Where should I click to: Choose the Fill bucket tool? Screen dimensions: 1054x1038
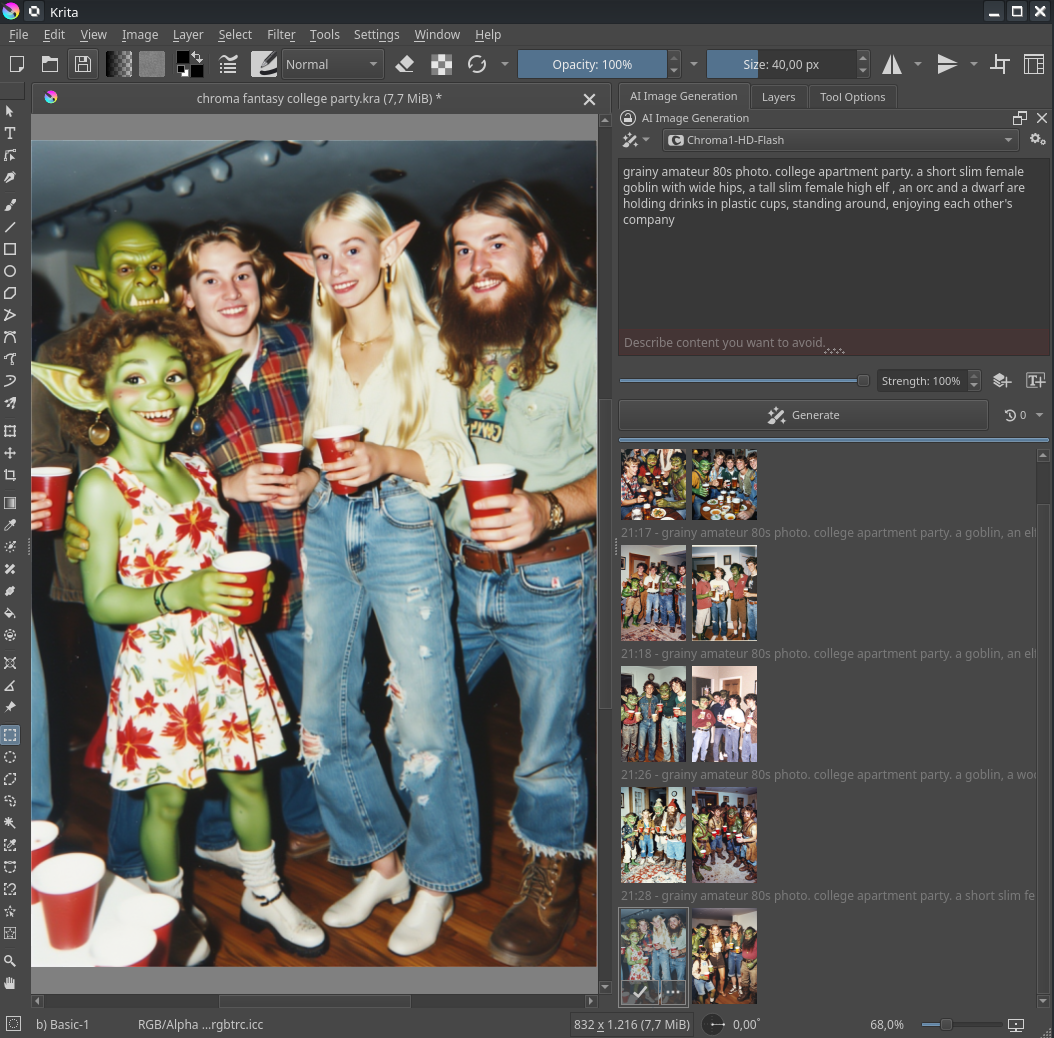pyautogui.click(x=10, y=613)
